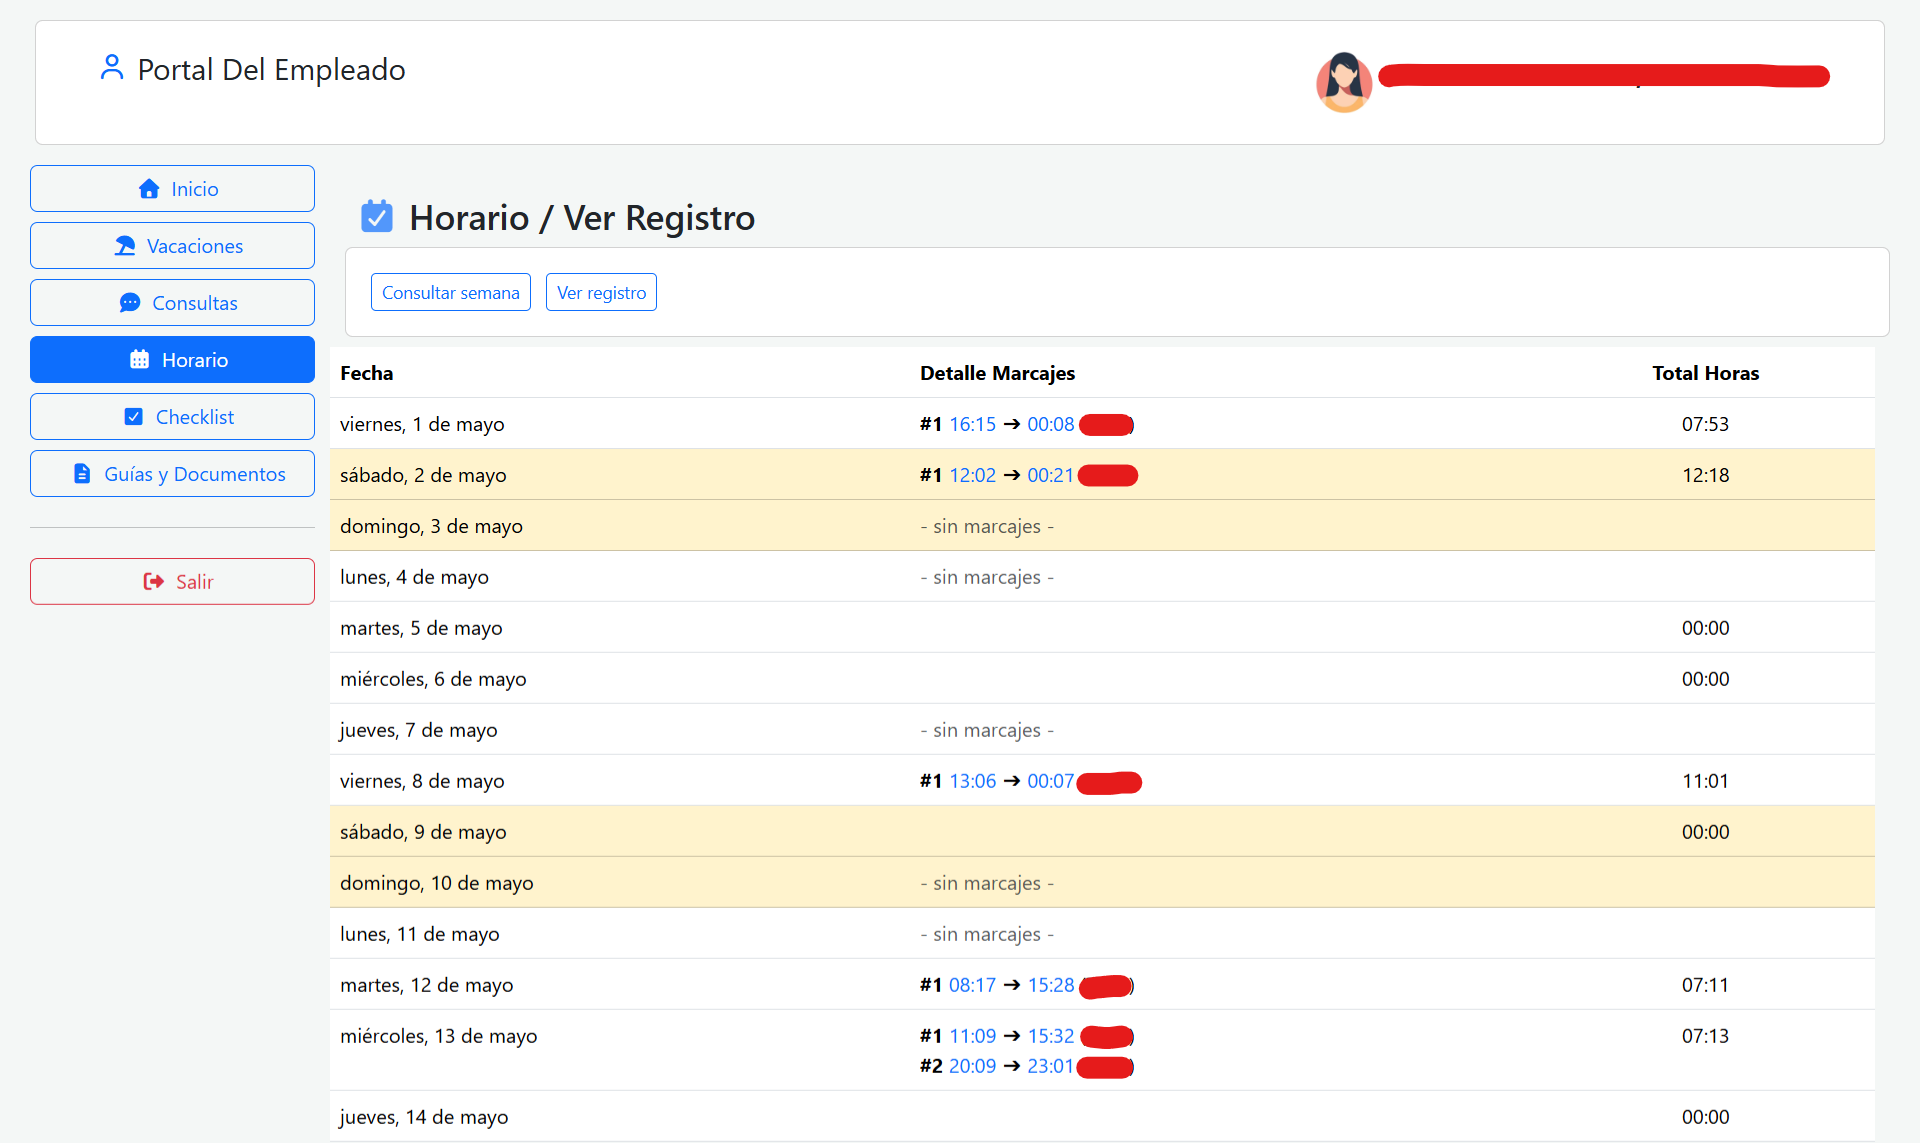Viewport: 1920px width, 1143px height.
Task: Click the 11:01 total hours value
Action: (x=1705, y=781)
